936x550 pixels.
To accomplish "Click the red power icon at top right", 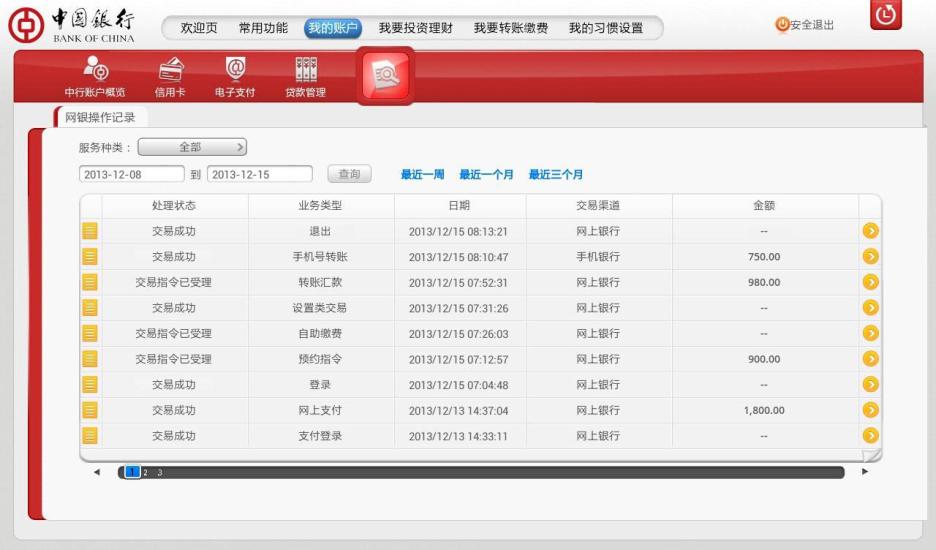I will coord(886,16).
